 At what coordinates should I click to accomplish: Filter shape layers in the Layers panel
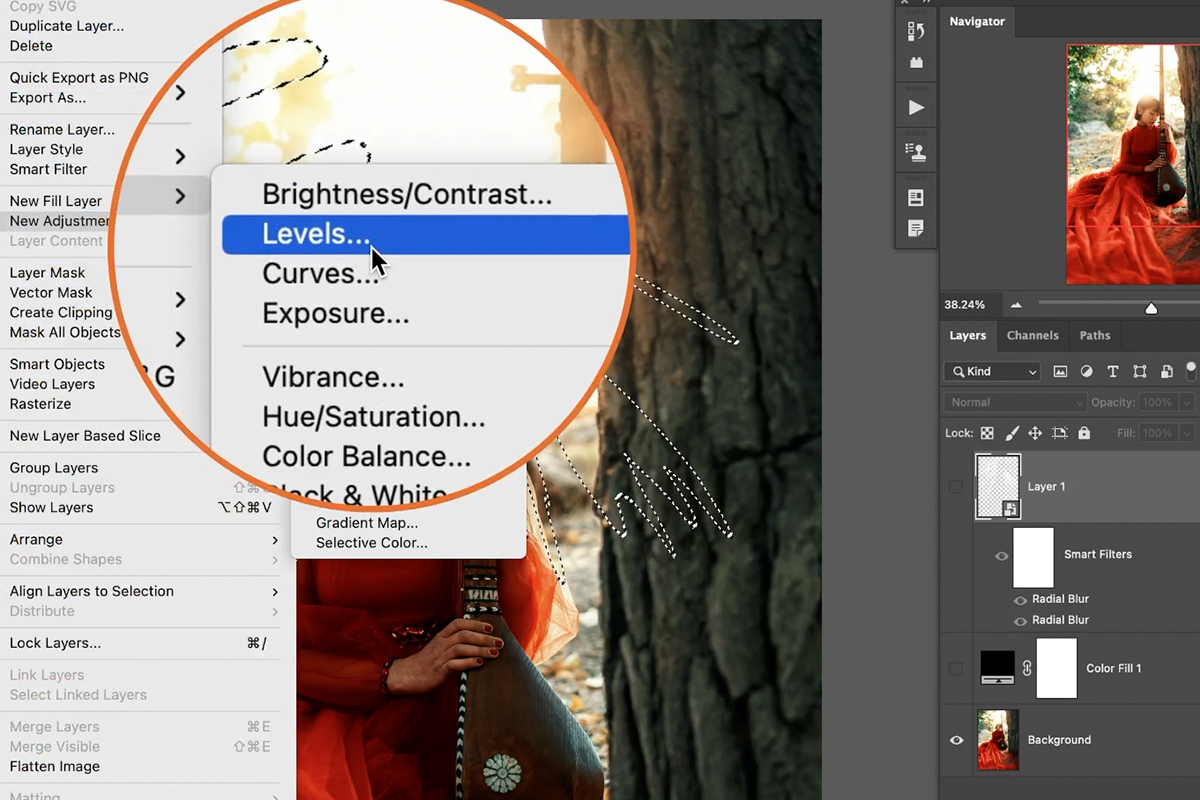coord(1139,371)
